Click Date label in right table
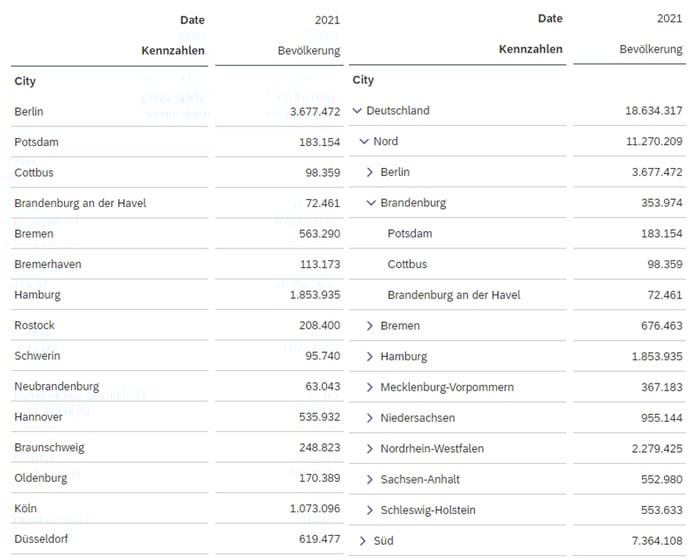 [x=550, y=18]
